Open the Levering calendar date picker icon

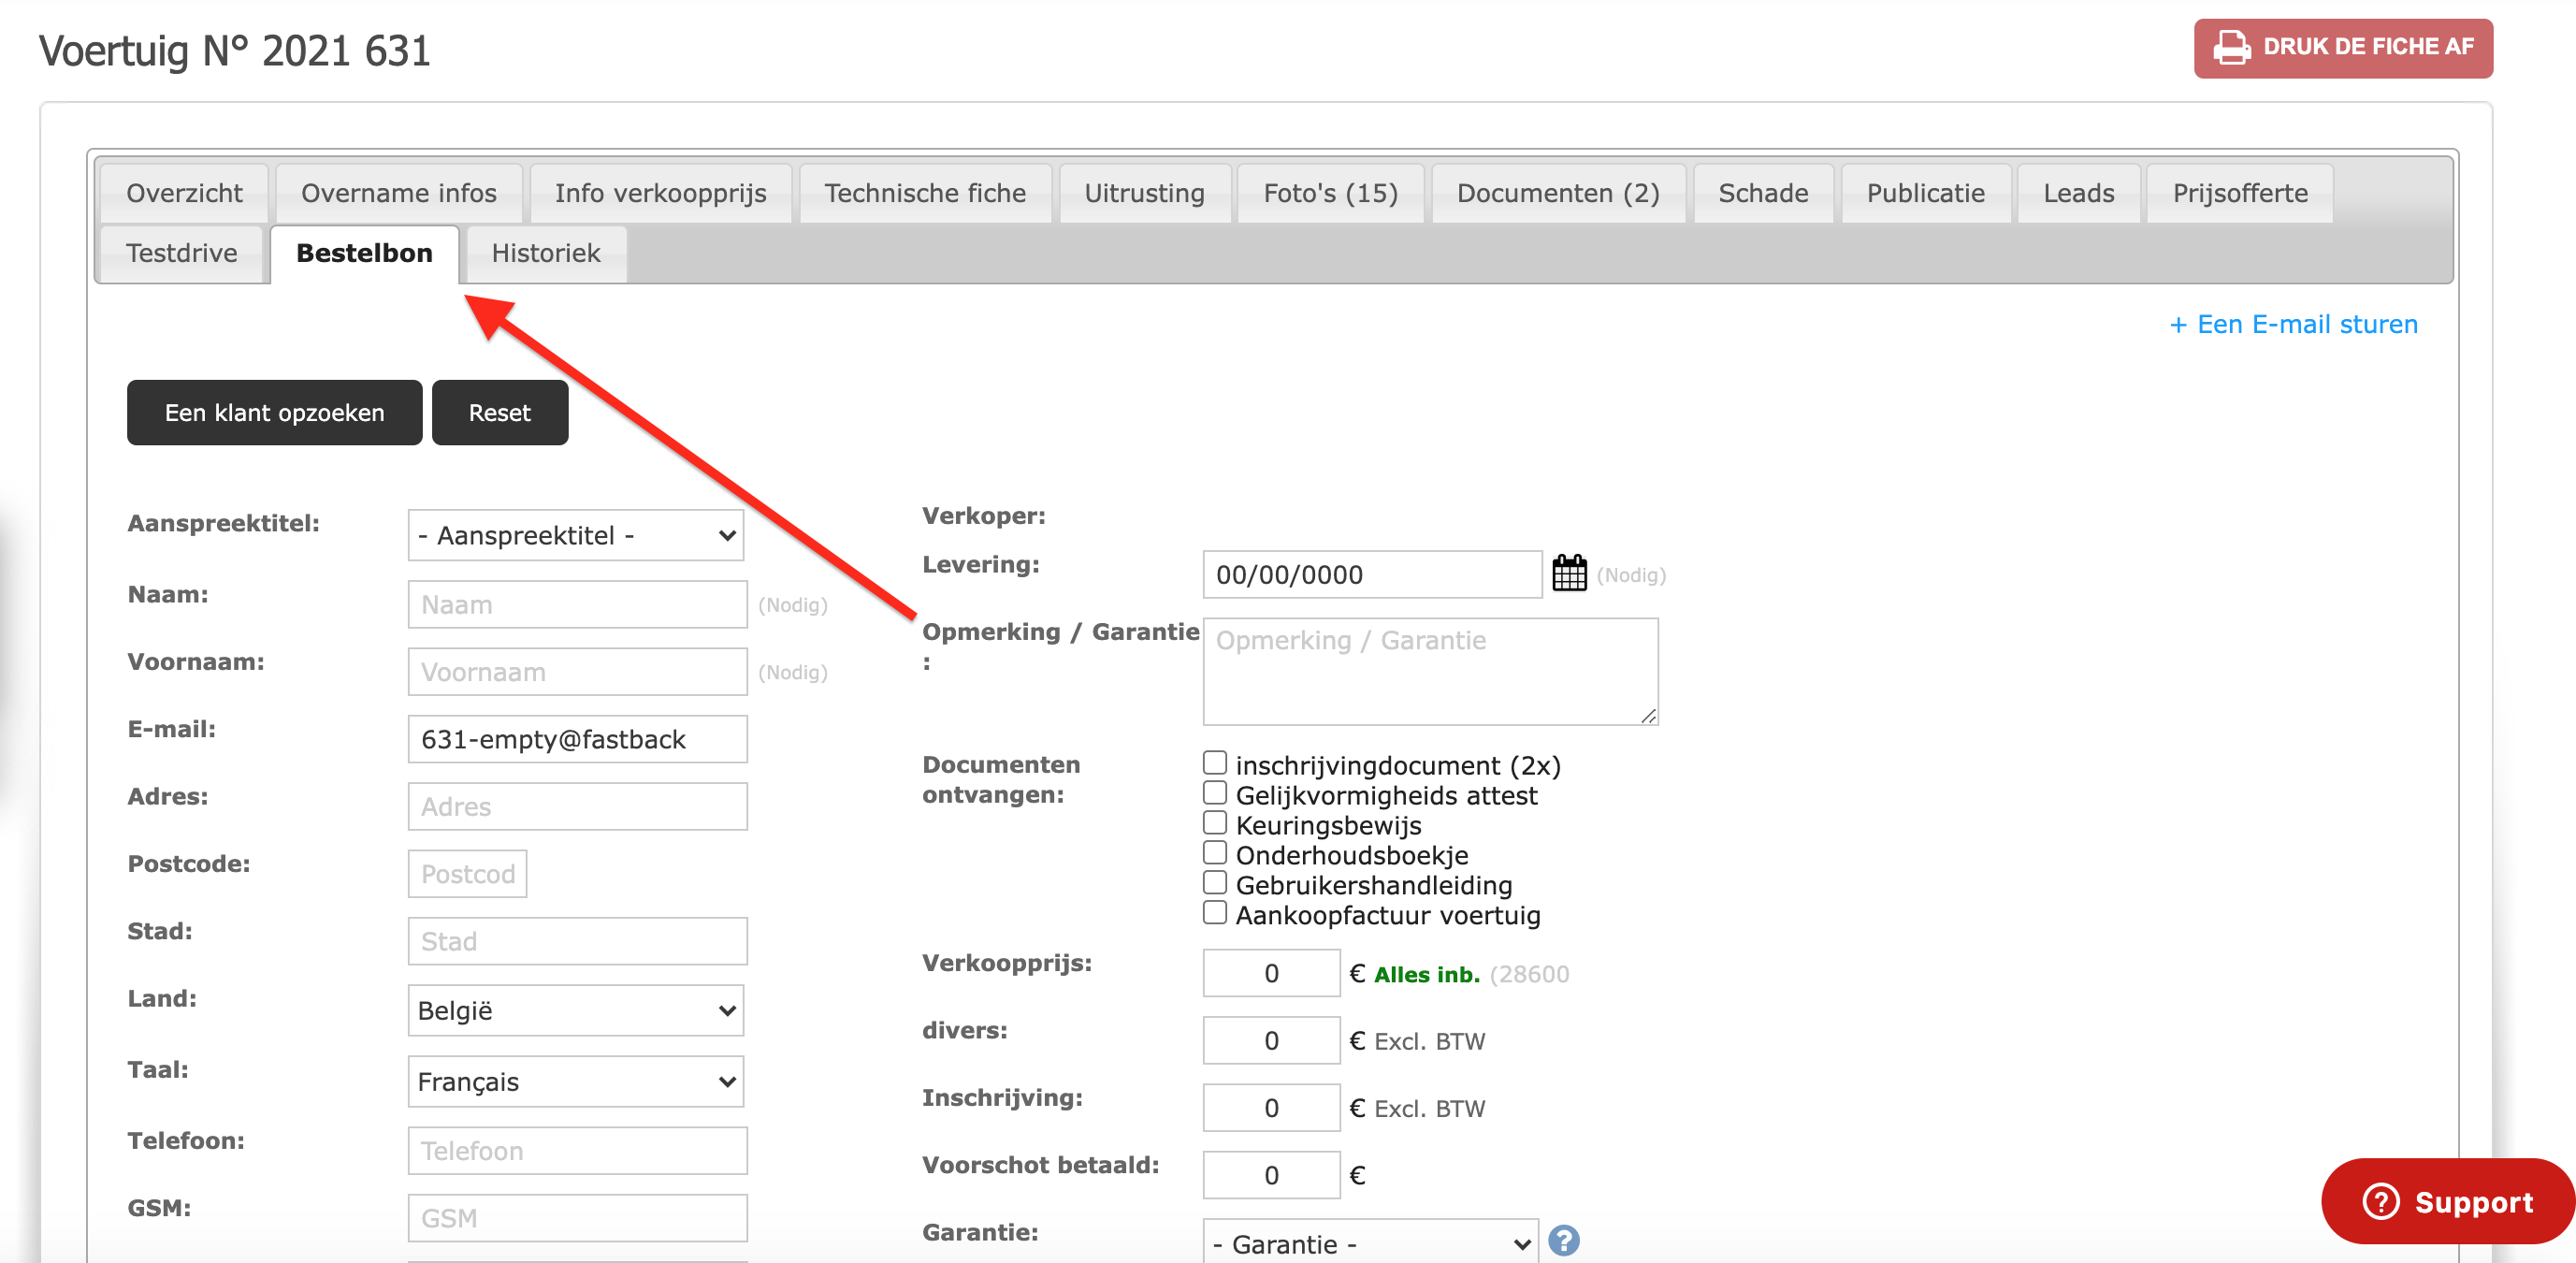click(1569, 573)
